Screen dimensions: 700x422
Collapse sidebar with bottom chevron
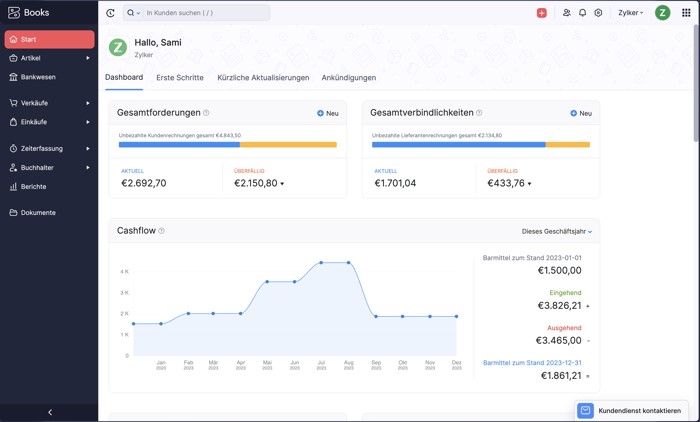50,412
